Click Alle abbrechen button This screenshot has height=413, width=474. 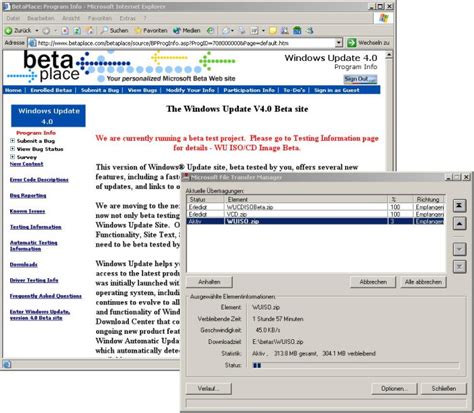click(x=423, y=282)
